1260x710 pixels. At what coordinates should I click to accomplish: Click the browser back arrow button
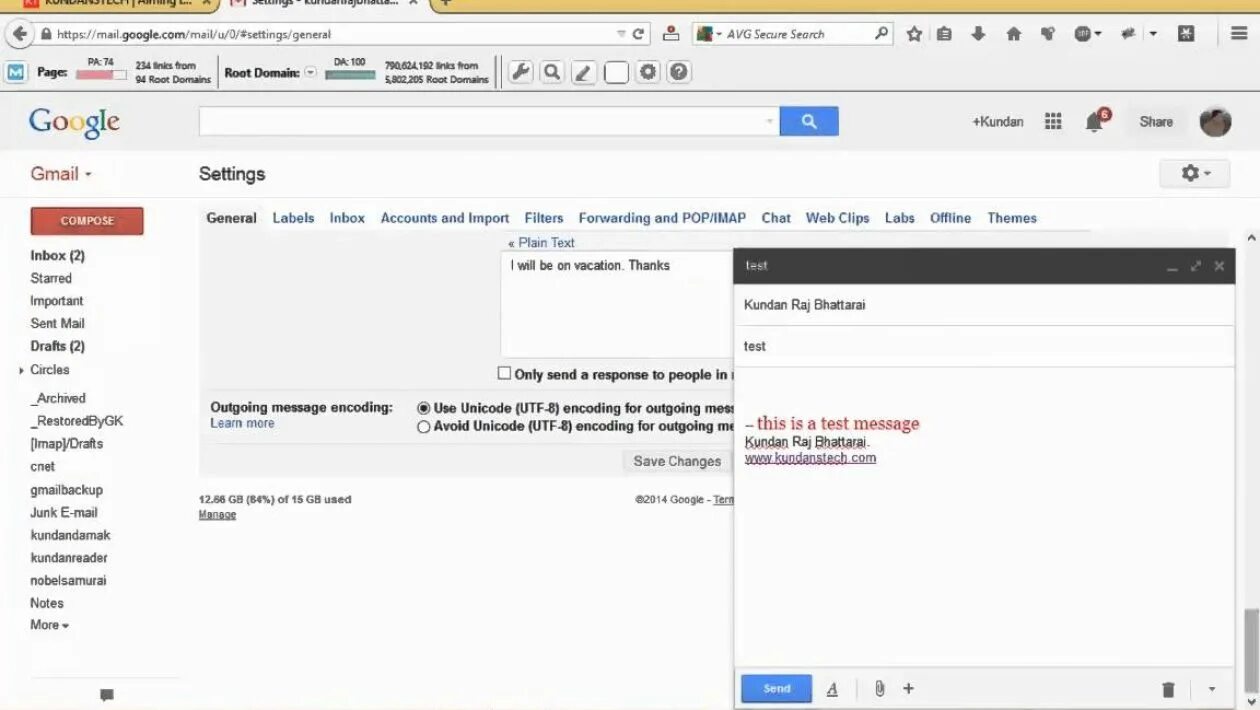pyautogui.click(x=18, y=34)
